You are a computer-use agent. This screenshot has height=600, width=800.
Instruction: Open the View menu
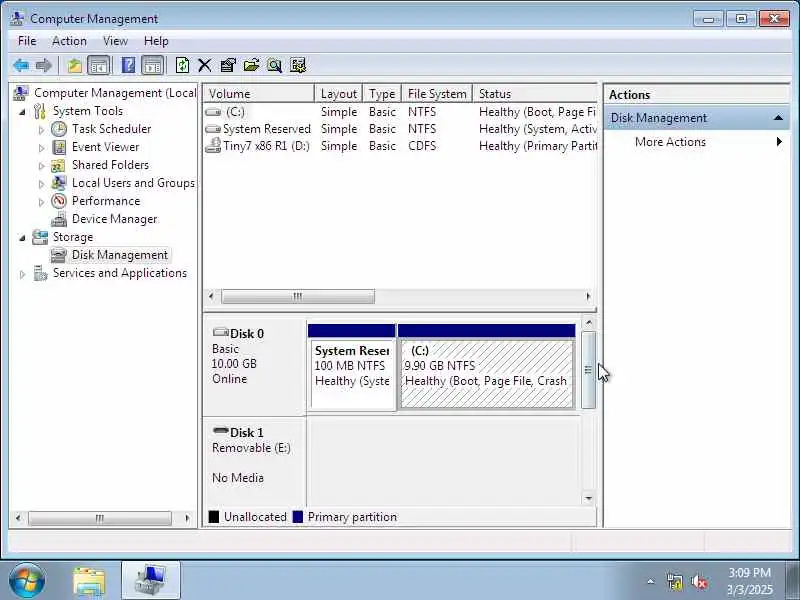(115, 41)
